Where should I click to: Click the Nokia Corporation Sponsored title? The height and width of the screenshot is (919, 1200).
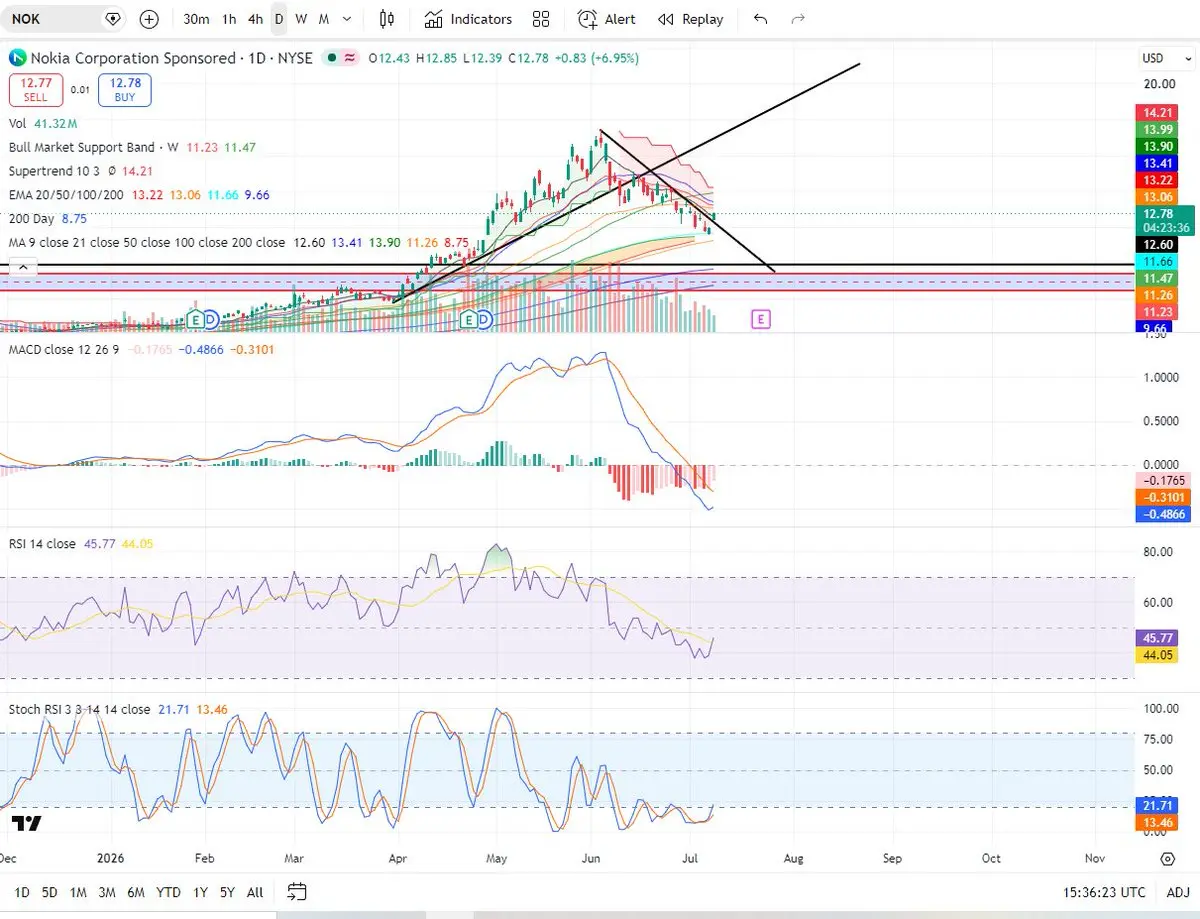click(x=133, y=58)
